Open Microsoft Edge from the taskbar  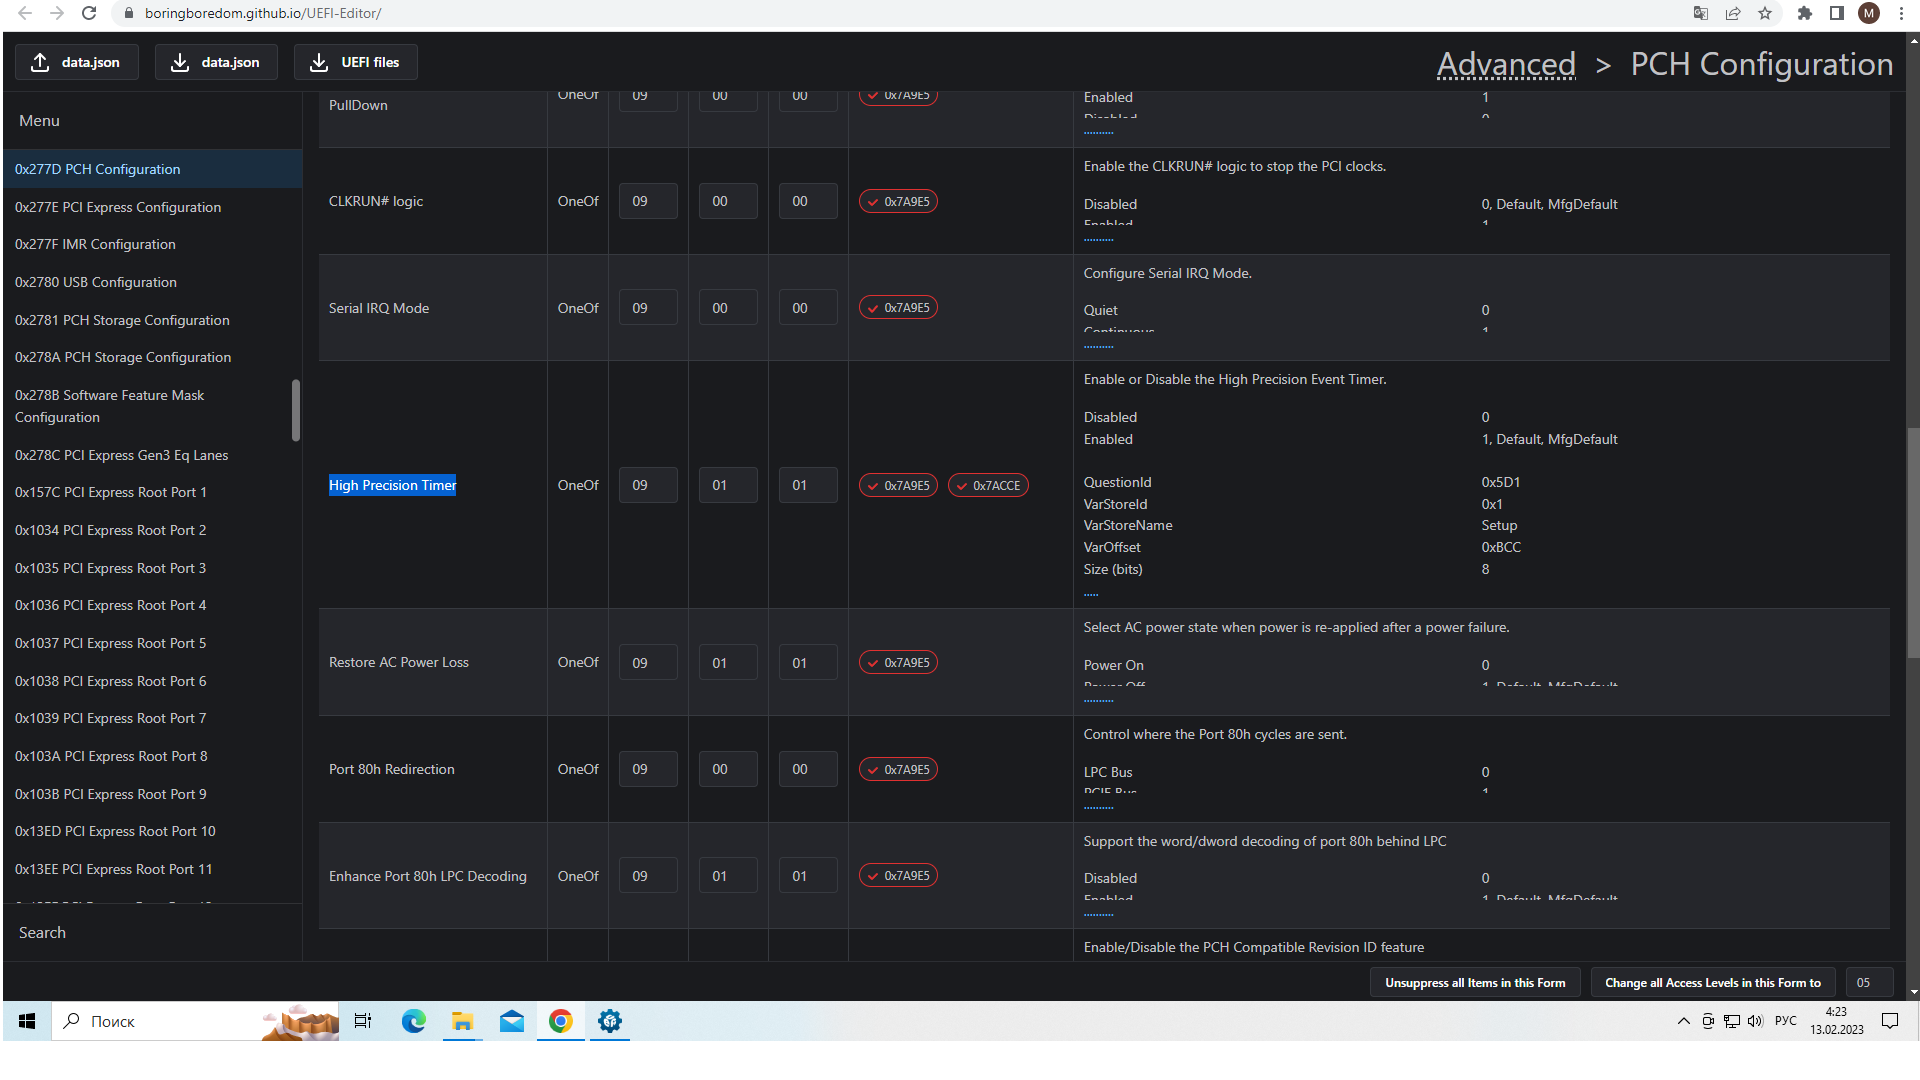(x=413, y=1021)
